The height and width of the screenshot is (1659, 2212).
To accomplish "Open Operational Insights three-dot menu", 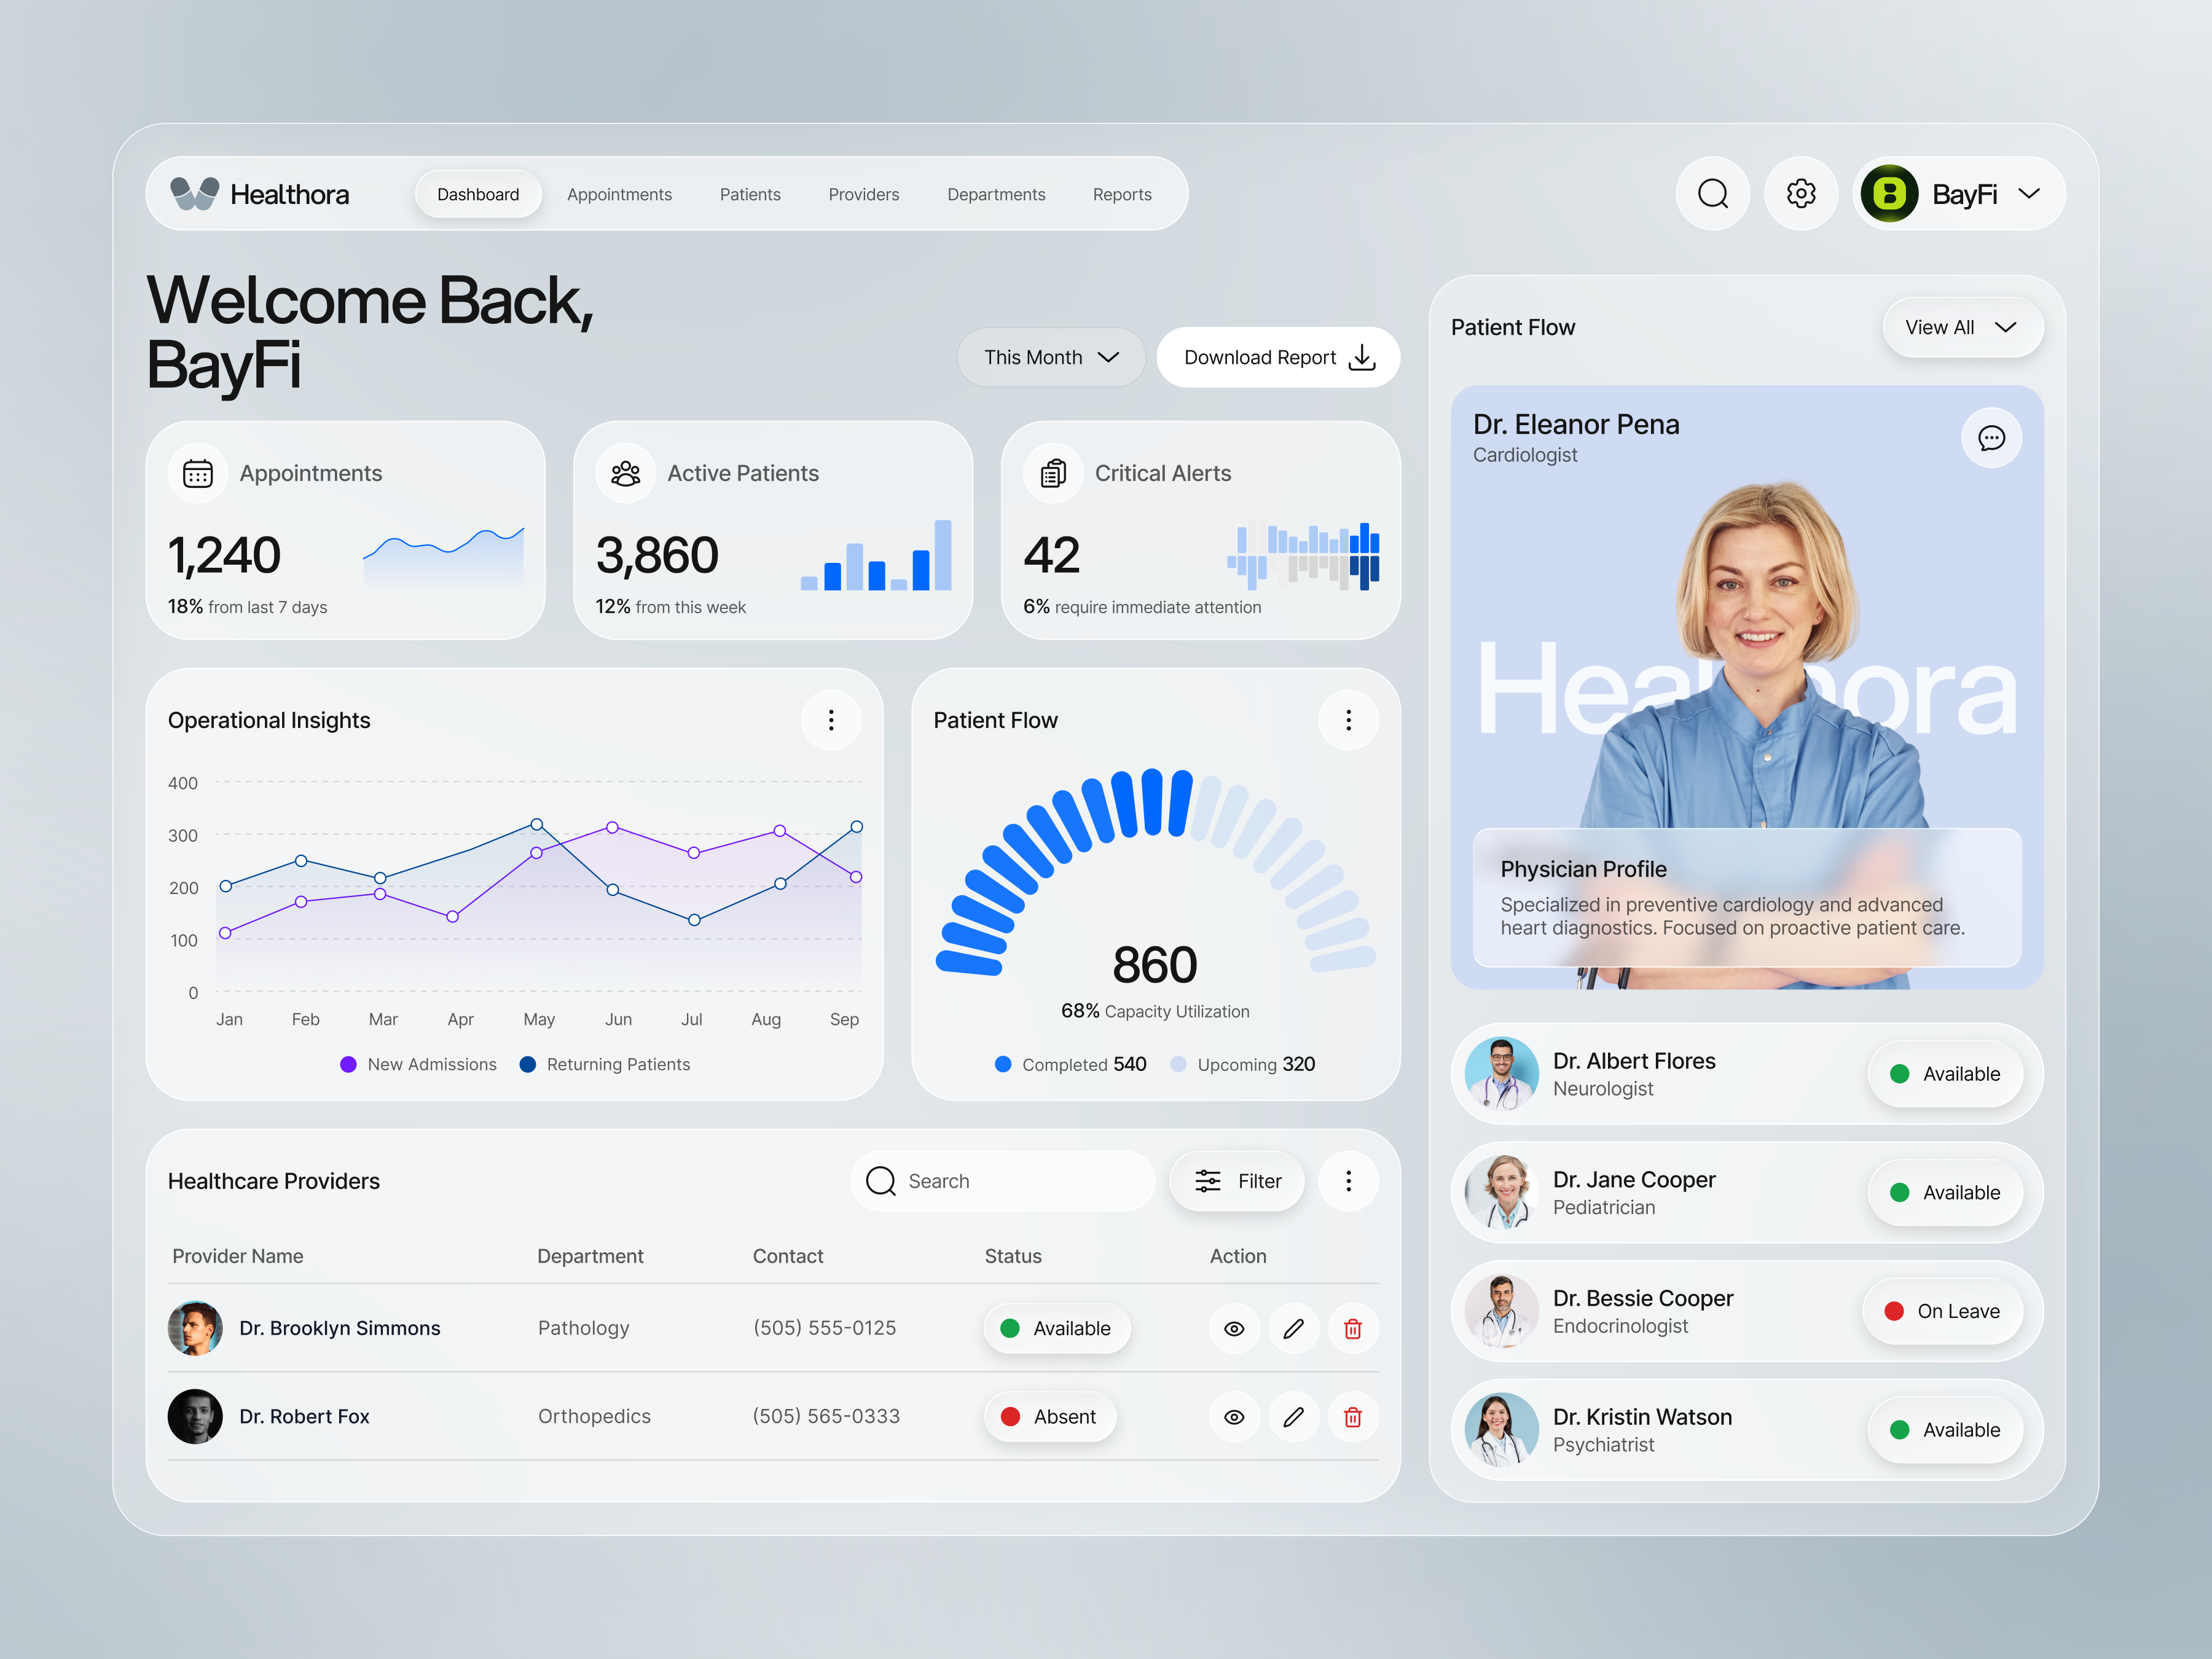I will click(831, 720).
